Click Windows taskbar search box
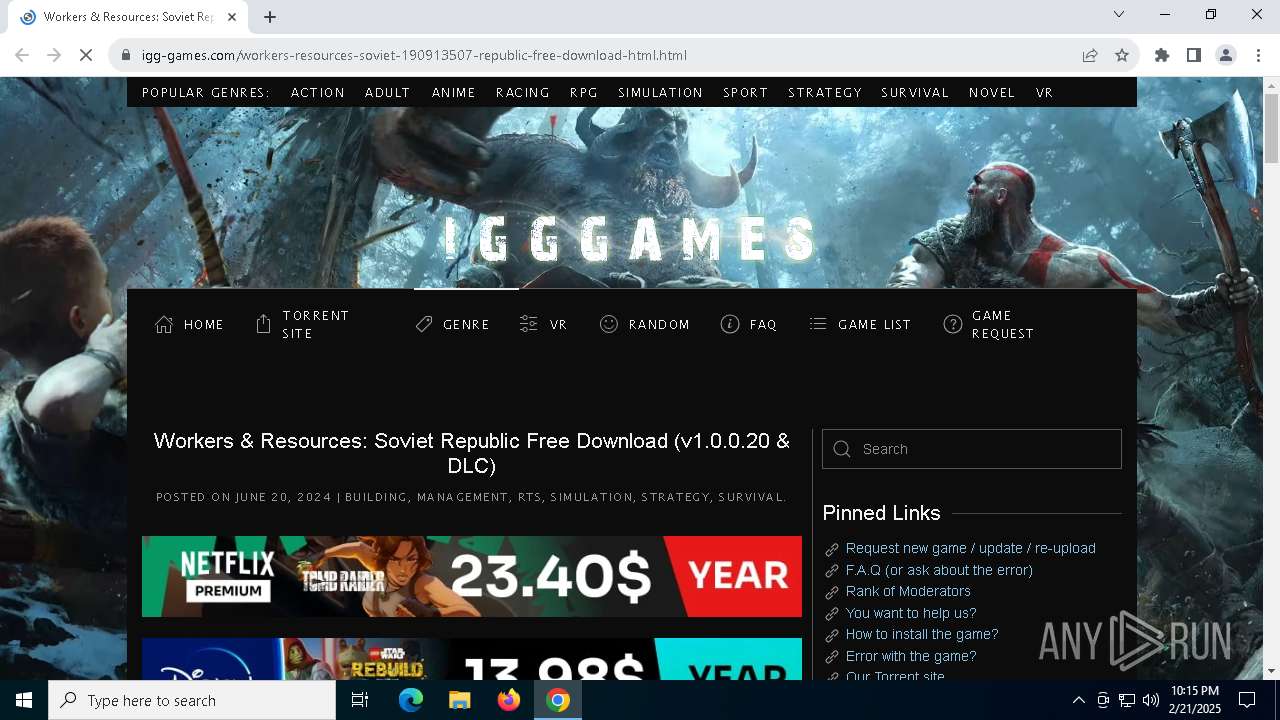 192,700
